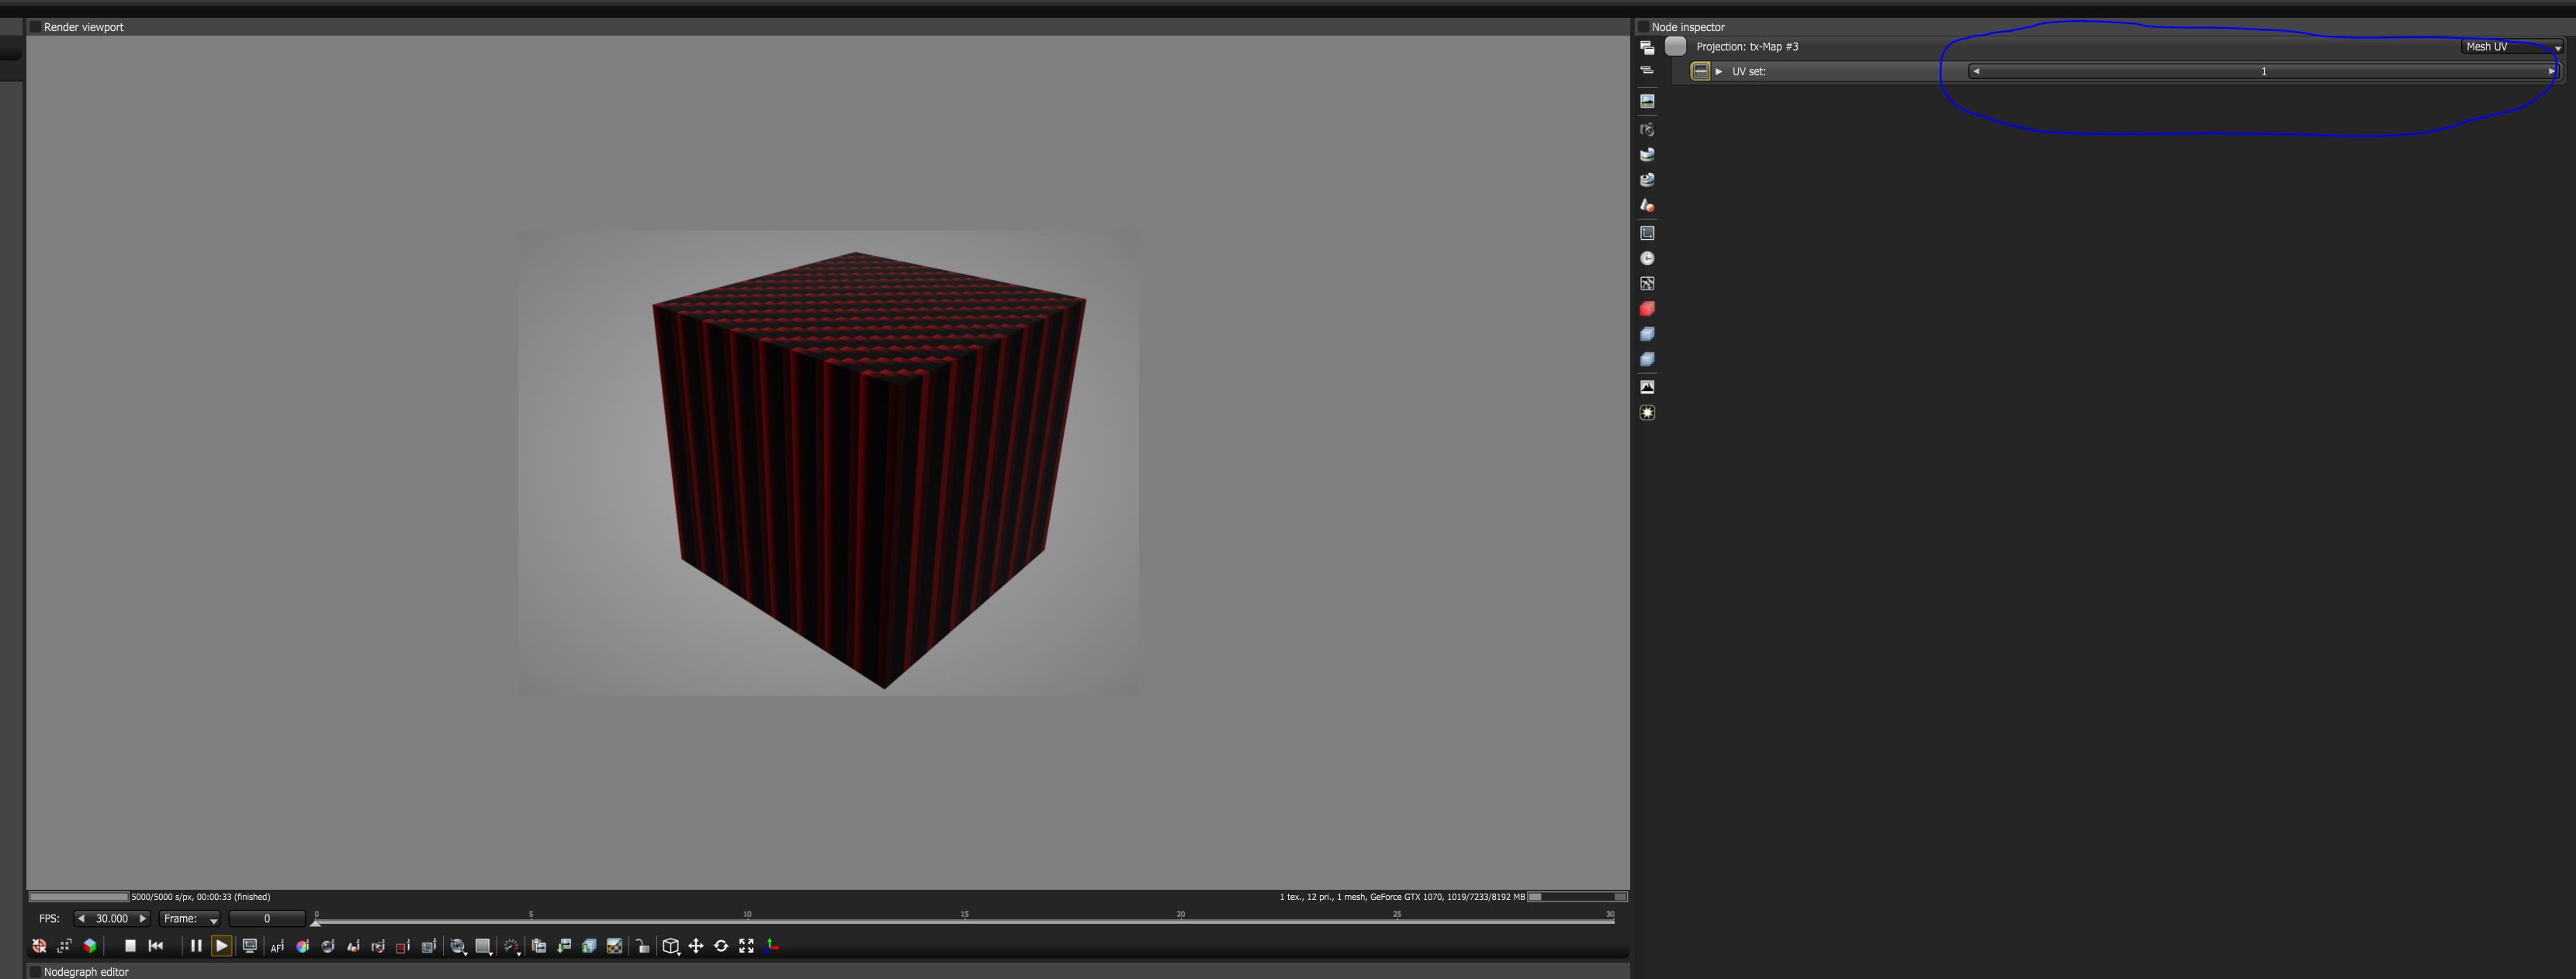Click the white balance picker icon
The height and width of the screenshot is (979, 2576).
pos(302,945)
